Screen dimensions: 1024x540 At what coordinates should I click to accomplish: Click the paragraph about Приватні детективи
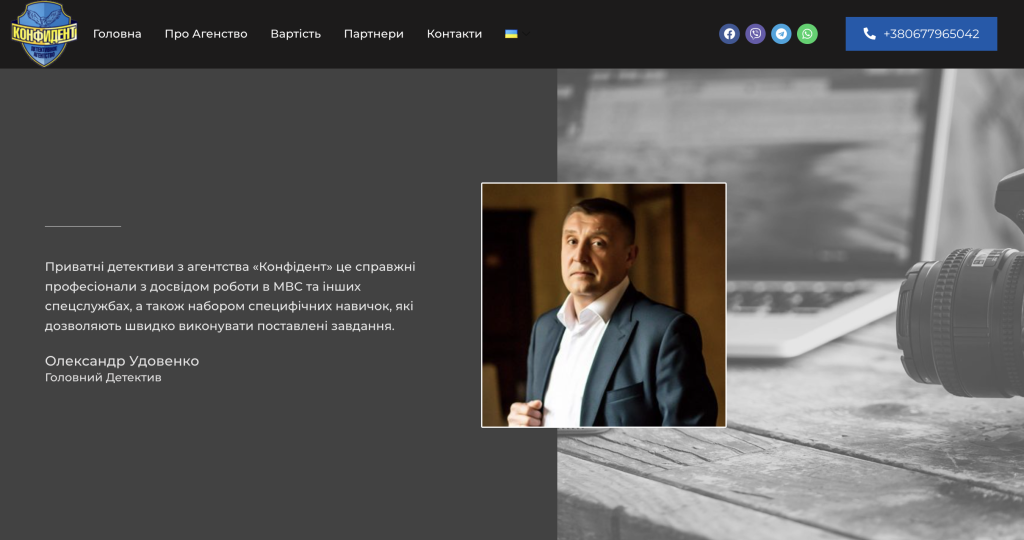(230, 296)
